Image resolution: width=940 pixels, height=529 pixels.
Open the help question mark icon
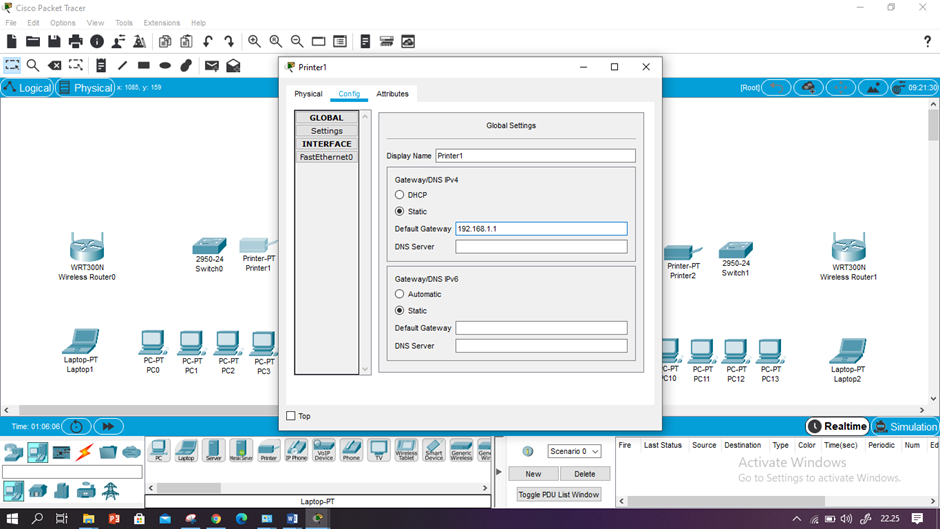tap(927, 41)
